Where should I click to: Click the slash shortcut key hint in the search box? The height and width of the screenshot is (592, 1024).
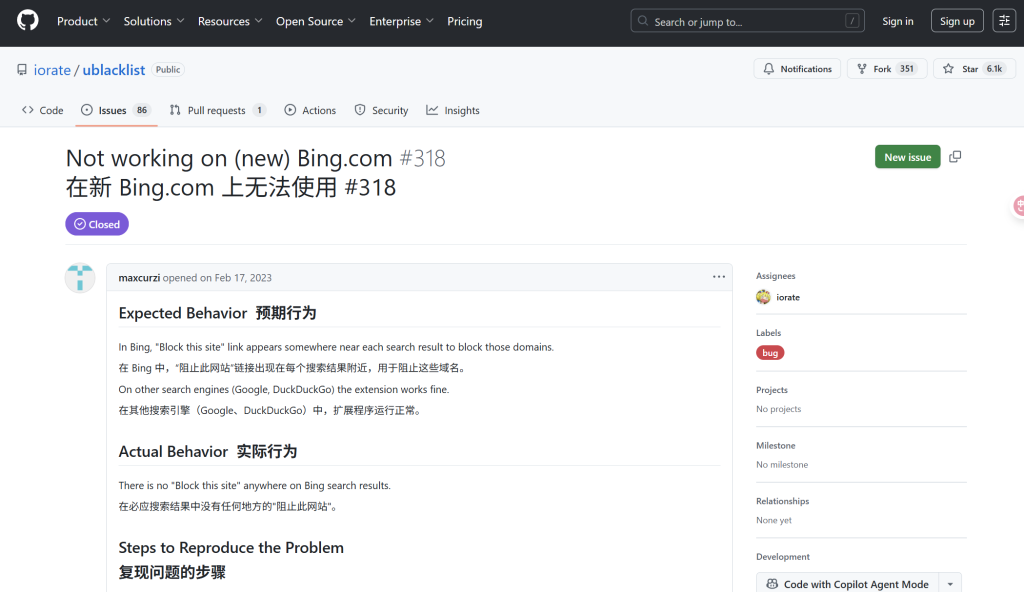tap(852, 21)
